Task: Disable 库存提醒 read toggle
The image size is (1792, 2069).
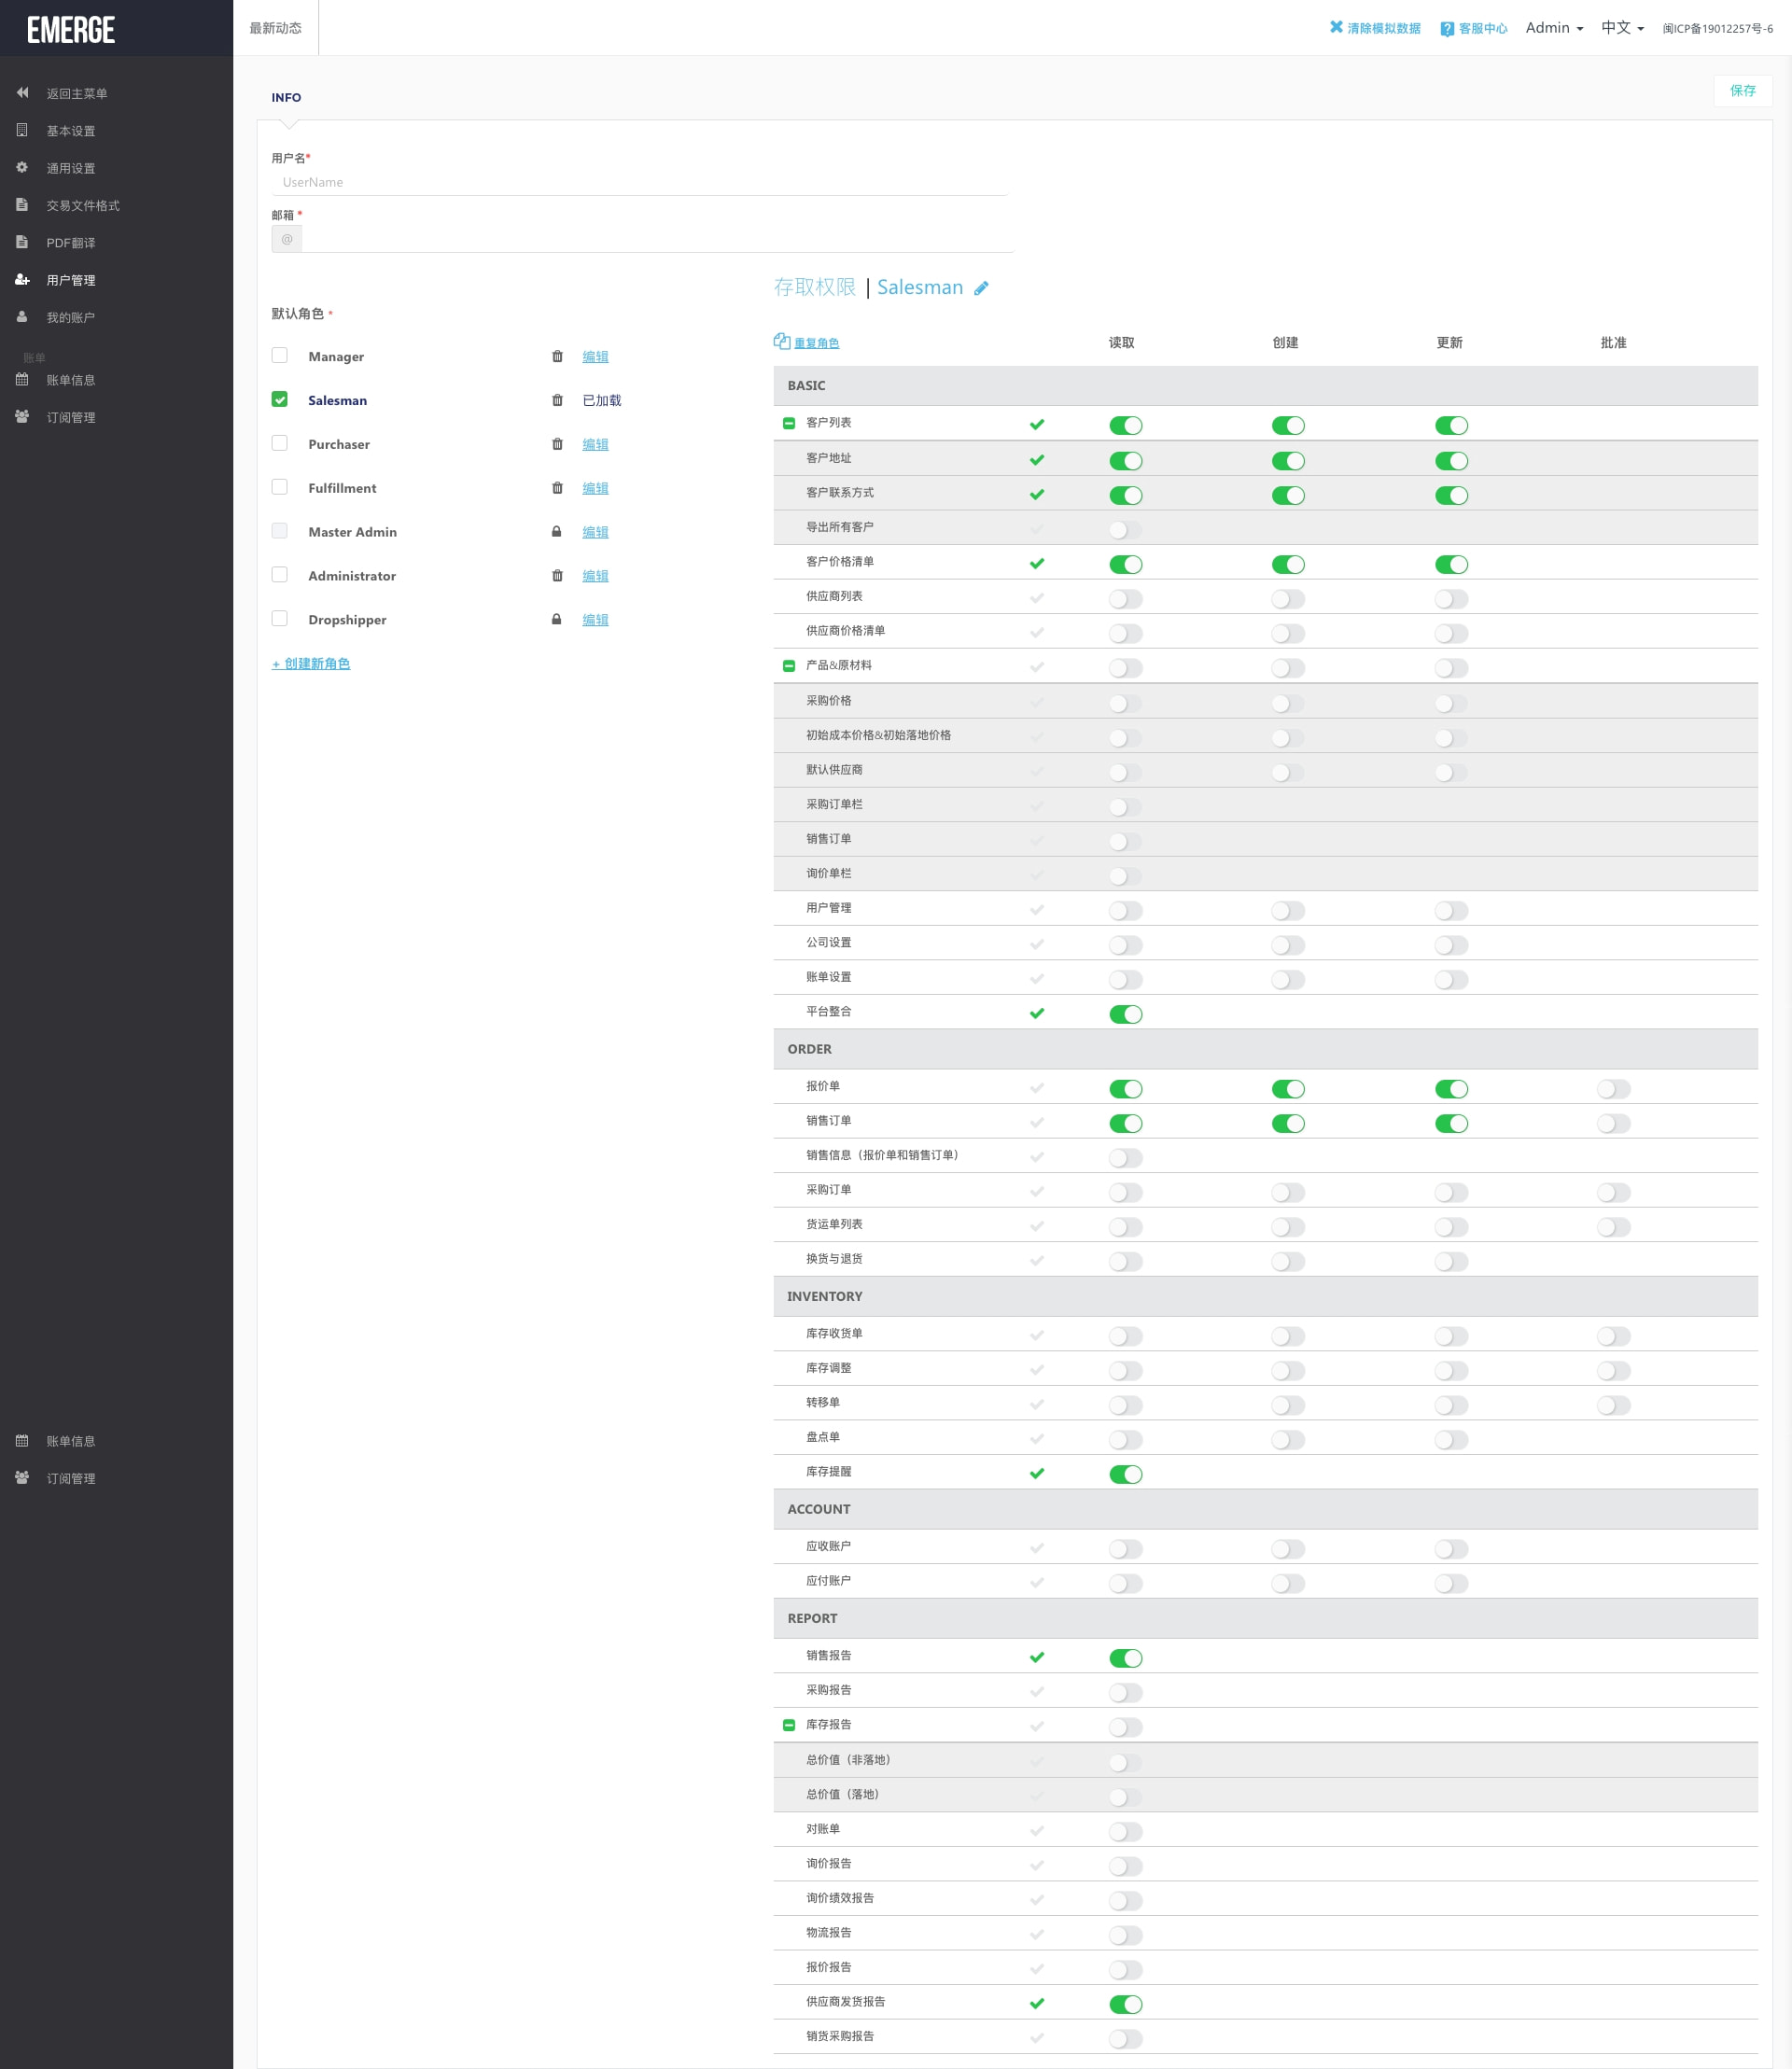Action: [x=1126, y=1474]
